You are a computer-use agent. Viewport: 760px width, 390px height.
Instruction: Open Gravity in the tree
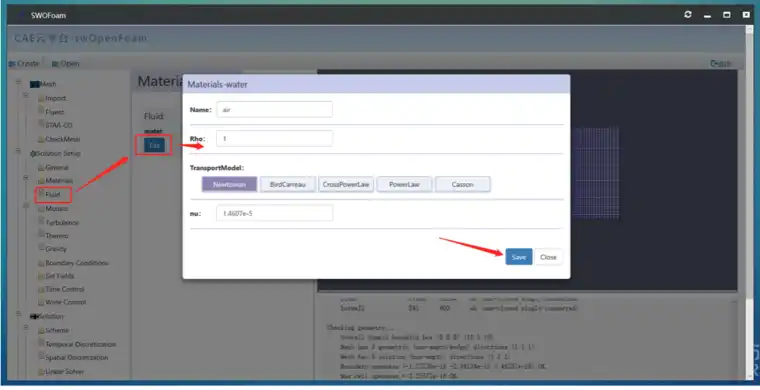[56, 249]
